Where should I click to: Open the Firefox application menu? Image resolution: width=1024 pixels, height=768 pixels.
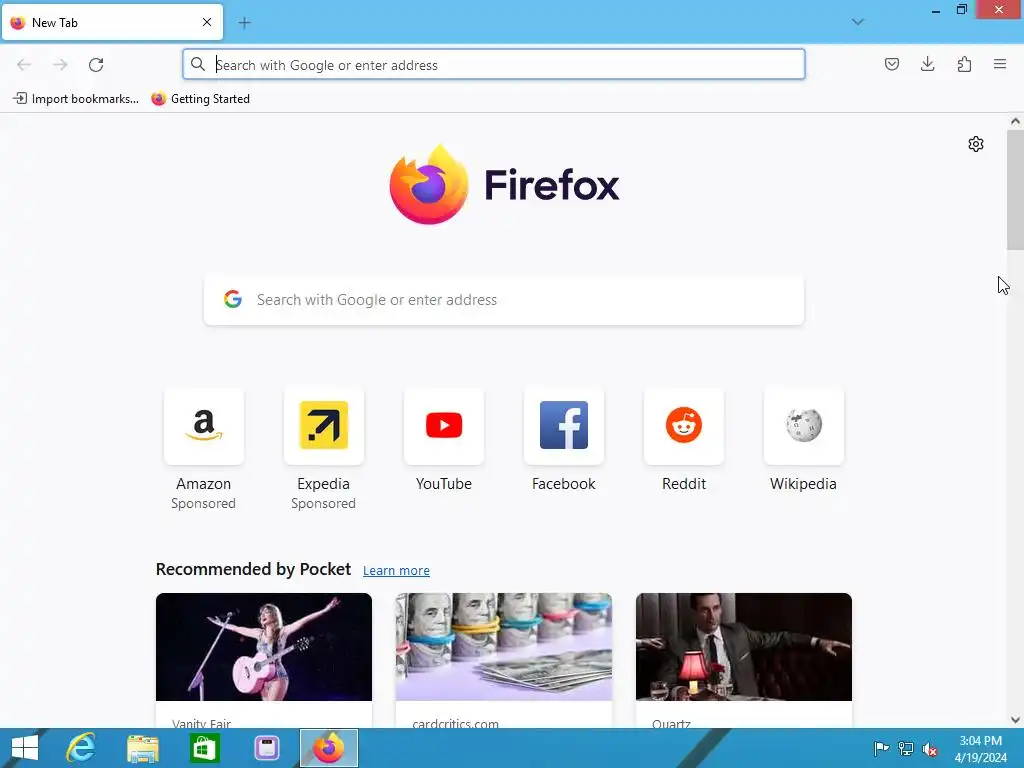tap(1000, 64)
